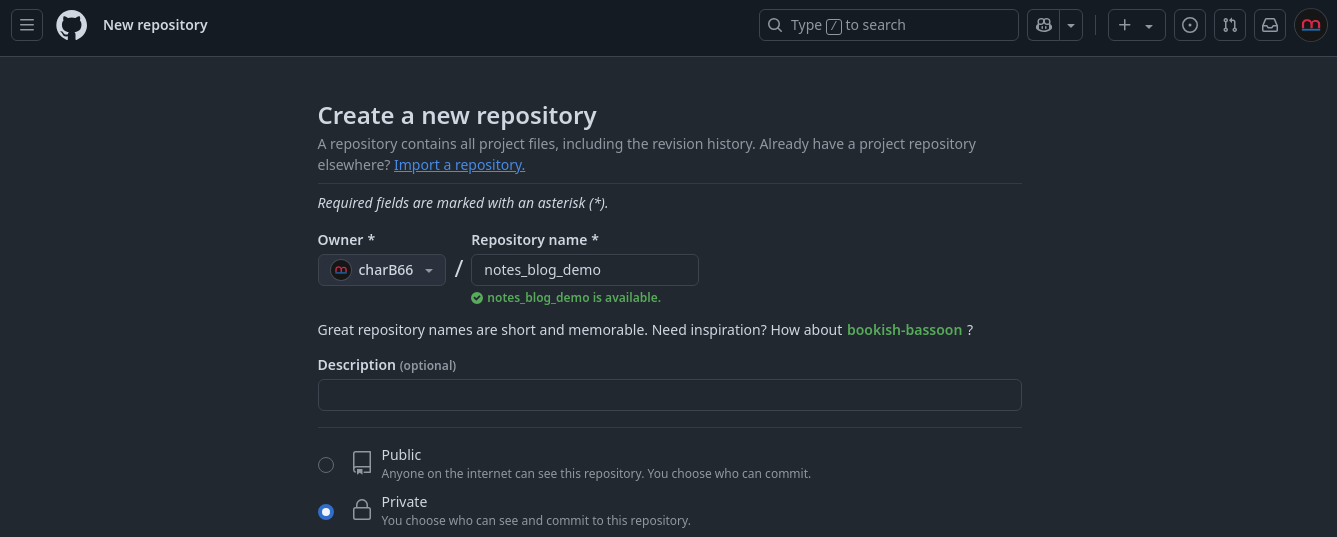Click into the Repository name field
This screenshot has height=537, width=1337.
585,270
